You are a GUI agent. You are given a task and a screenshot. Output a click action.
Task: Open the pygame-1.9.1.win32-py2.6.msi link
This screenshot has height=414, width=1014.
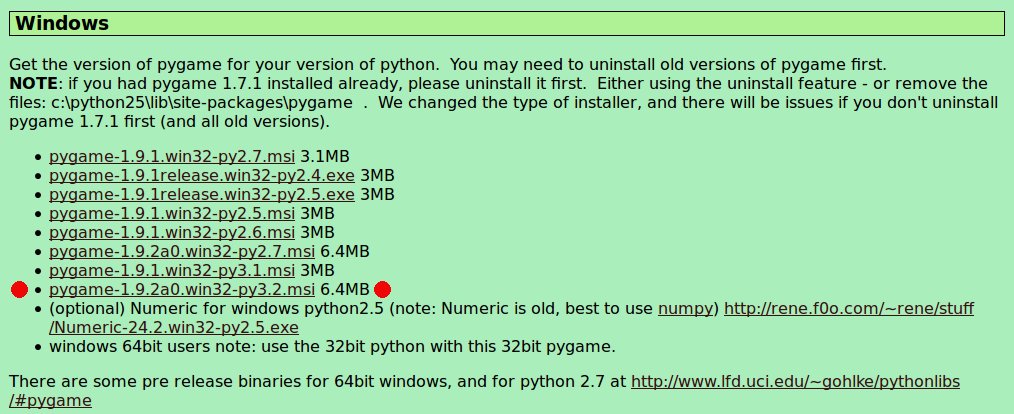[172, 232]
